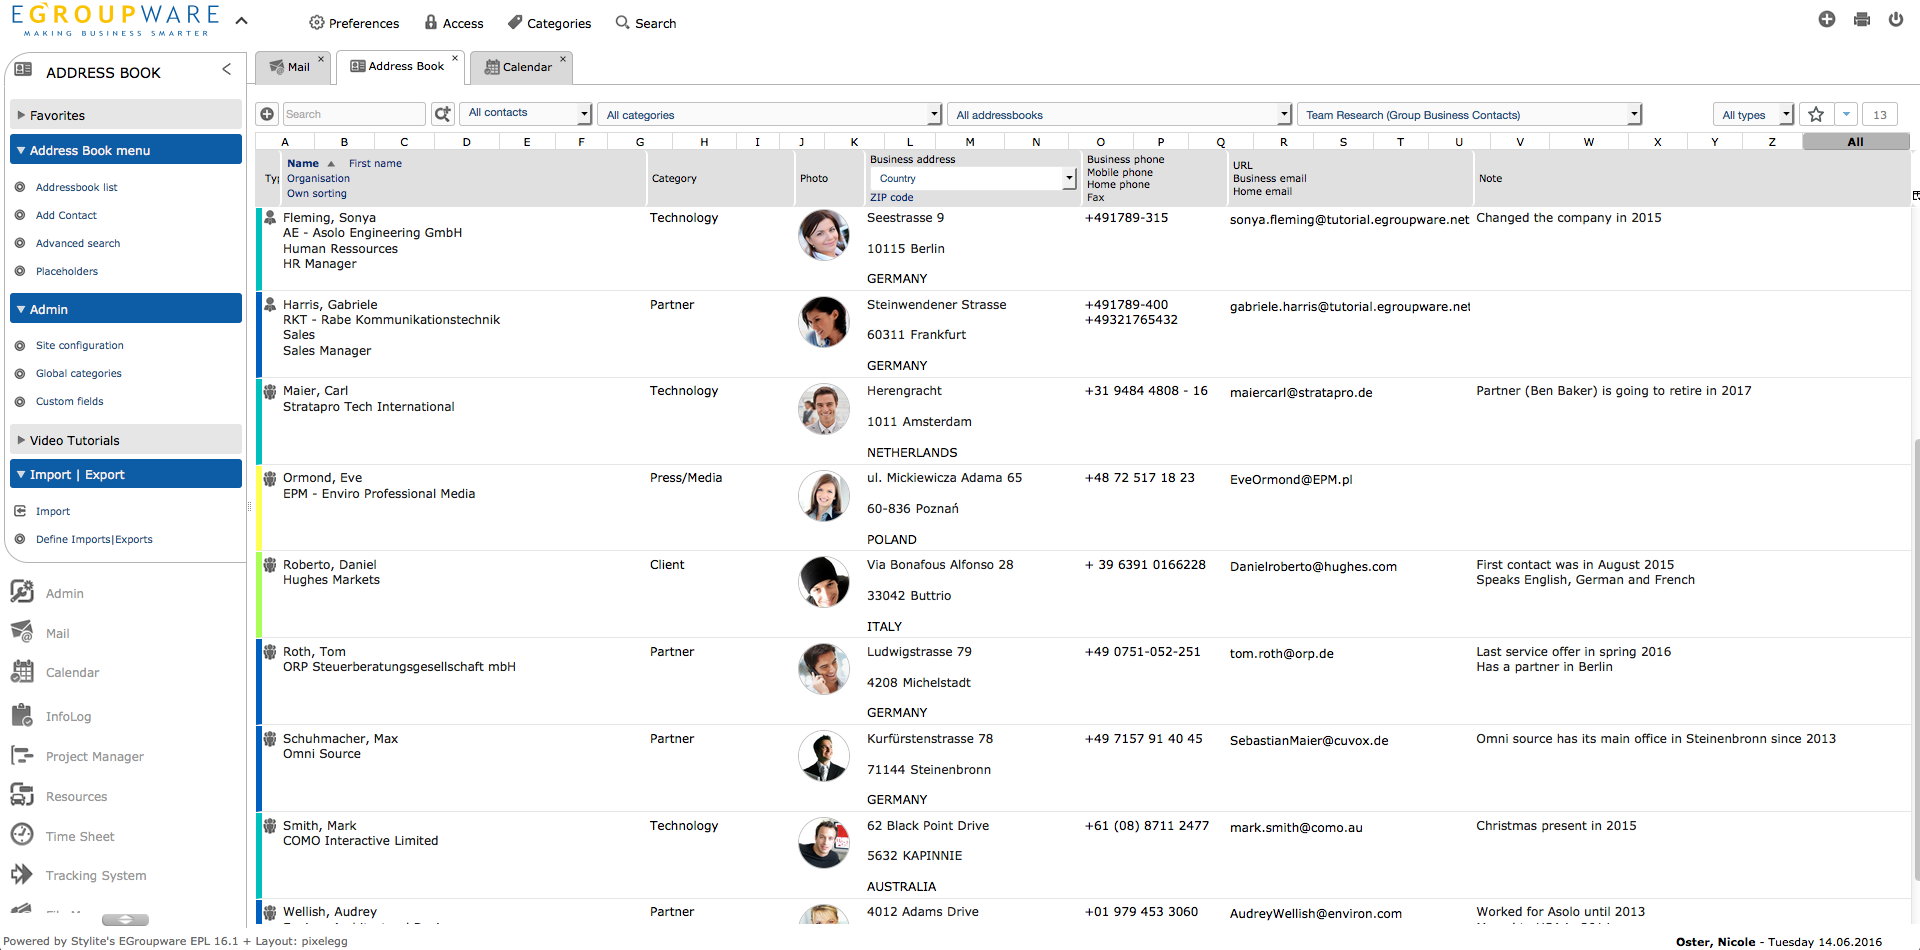Viewport: 1920px width, 950px height.
Task: Open the All types dropdown
Action: point(1754,115)
